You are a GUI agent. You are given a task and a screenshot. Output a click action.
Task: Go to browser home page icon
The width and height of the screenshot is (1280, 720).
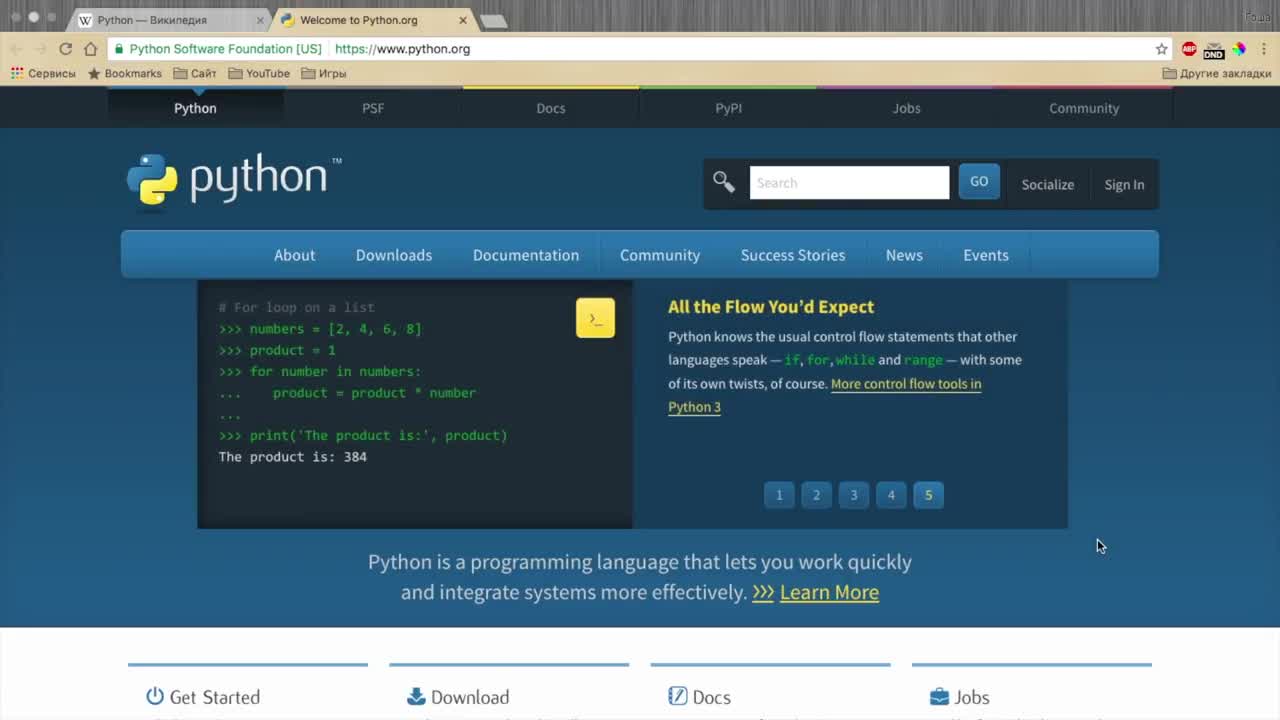(91, 49)
